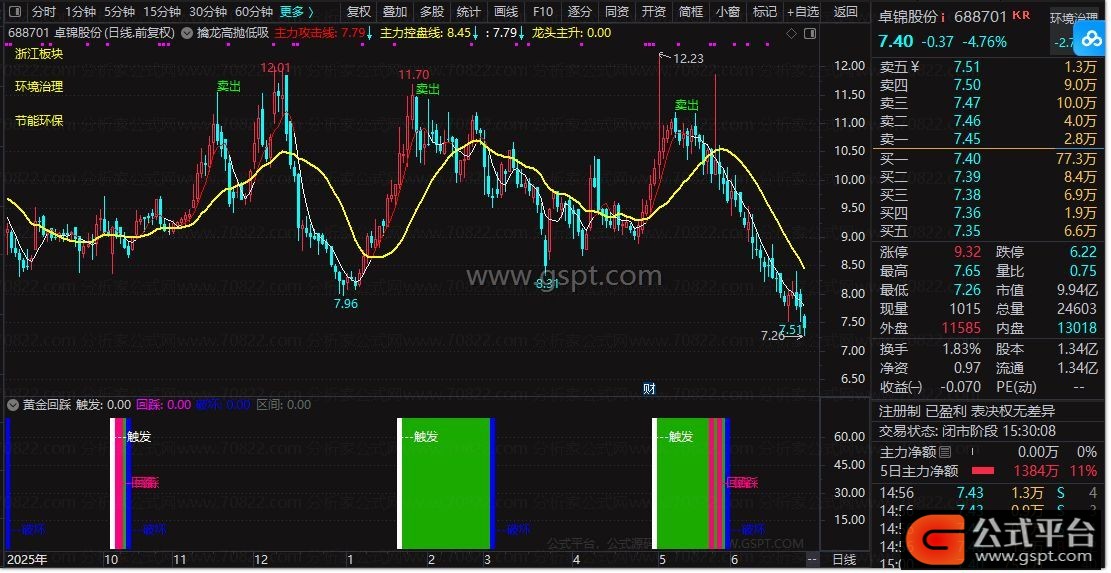Expand the 黄金回踩 sub-indicator dropdown

(x=13, y=404)
